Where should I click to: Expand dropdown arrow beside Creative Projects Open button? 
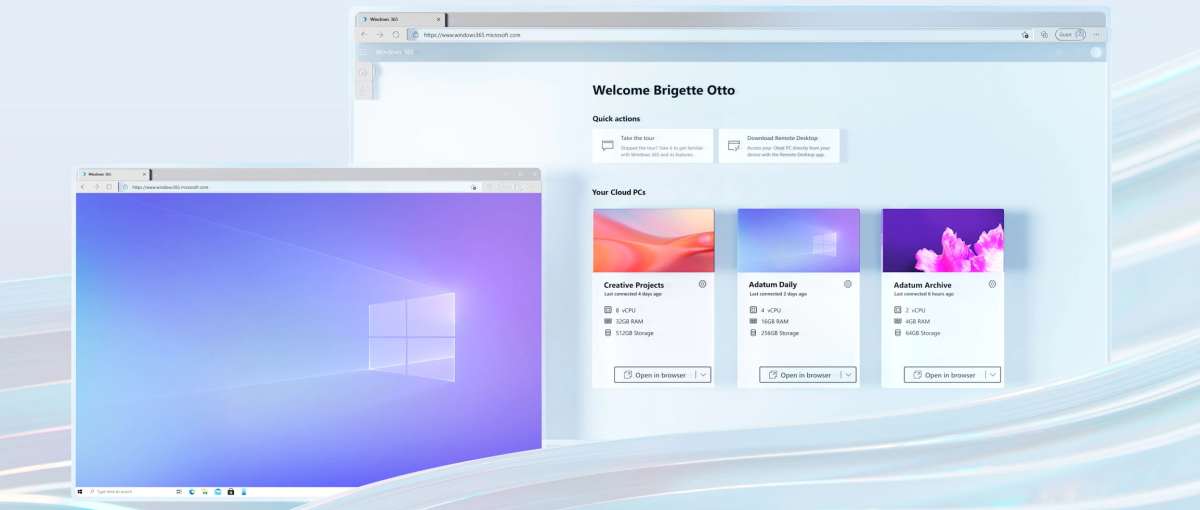tap(704, 375)
